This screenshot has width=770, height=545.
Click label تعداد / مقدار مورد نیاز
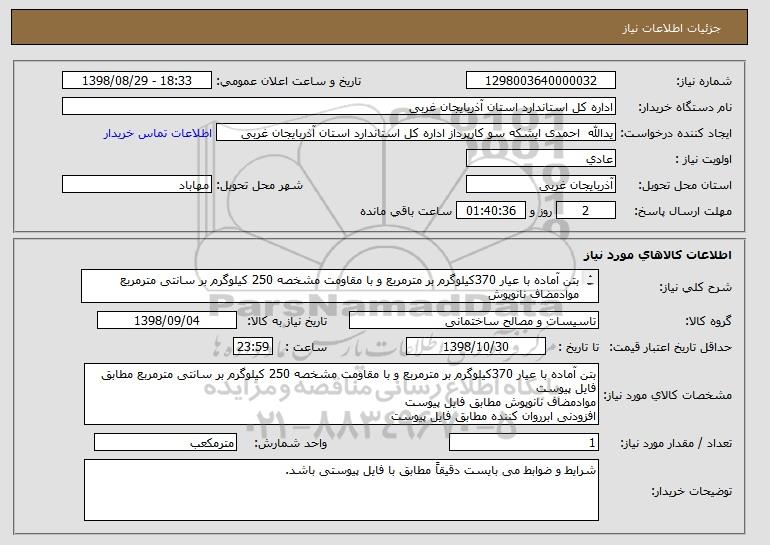click(676, 443)
